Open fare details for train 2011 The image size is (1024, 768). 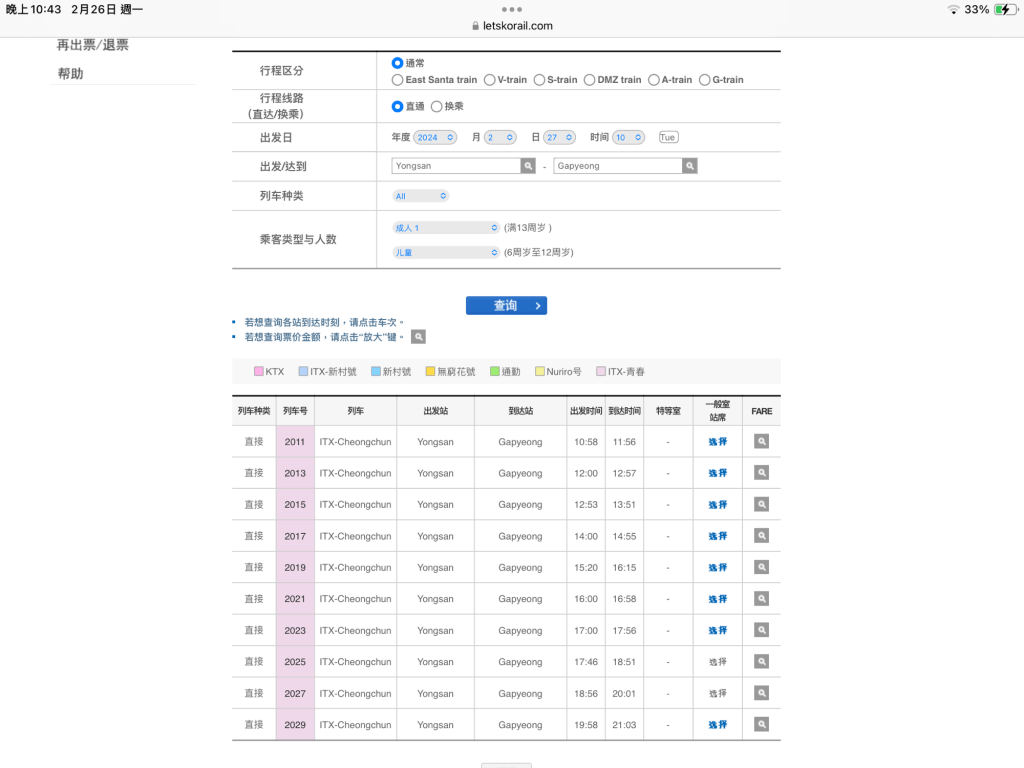coord(761,441)
